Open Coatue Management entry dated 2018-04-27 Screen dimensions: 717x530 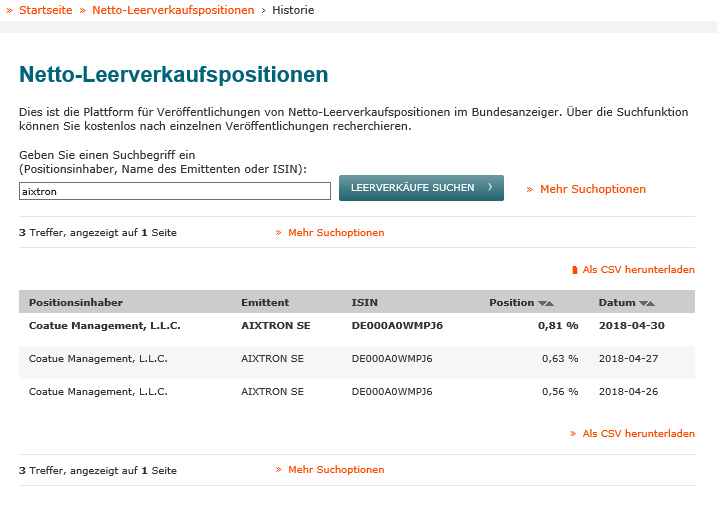pos(98,359)
